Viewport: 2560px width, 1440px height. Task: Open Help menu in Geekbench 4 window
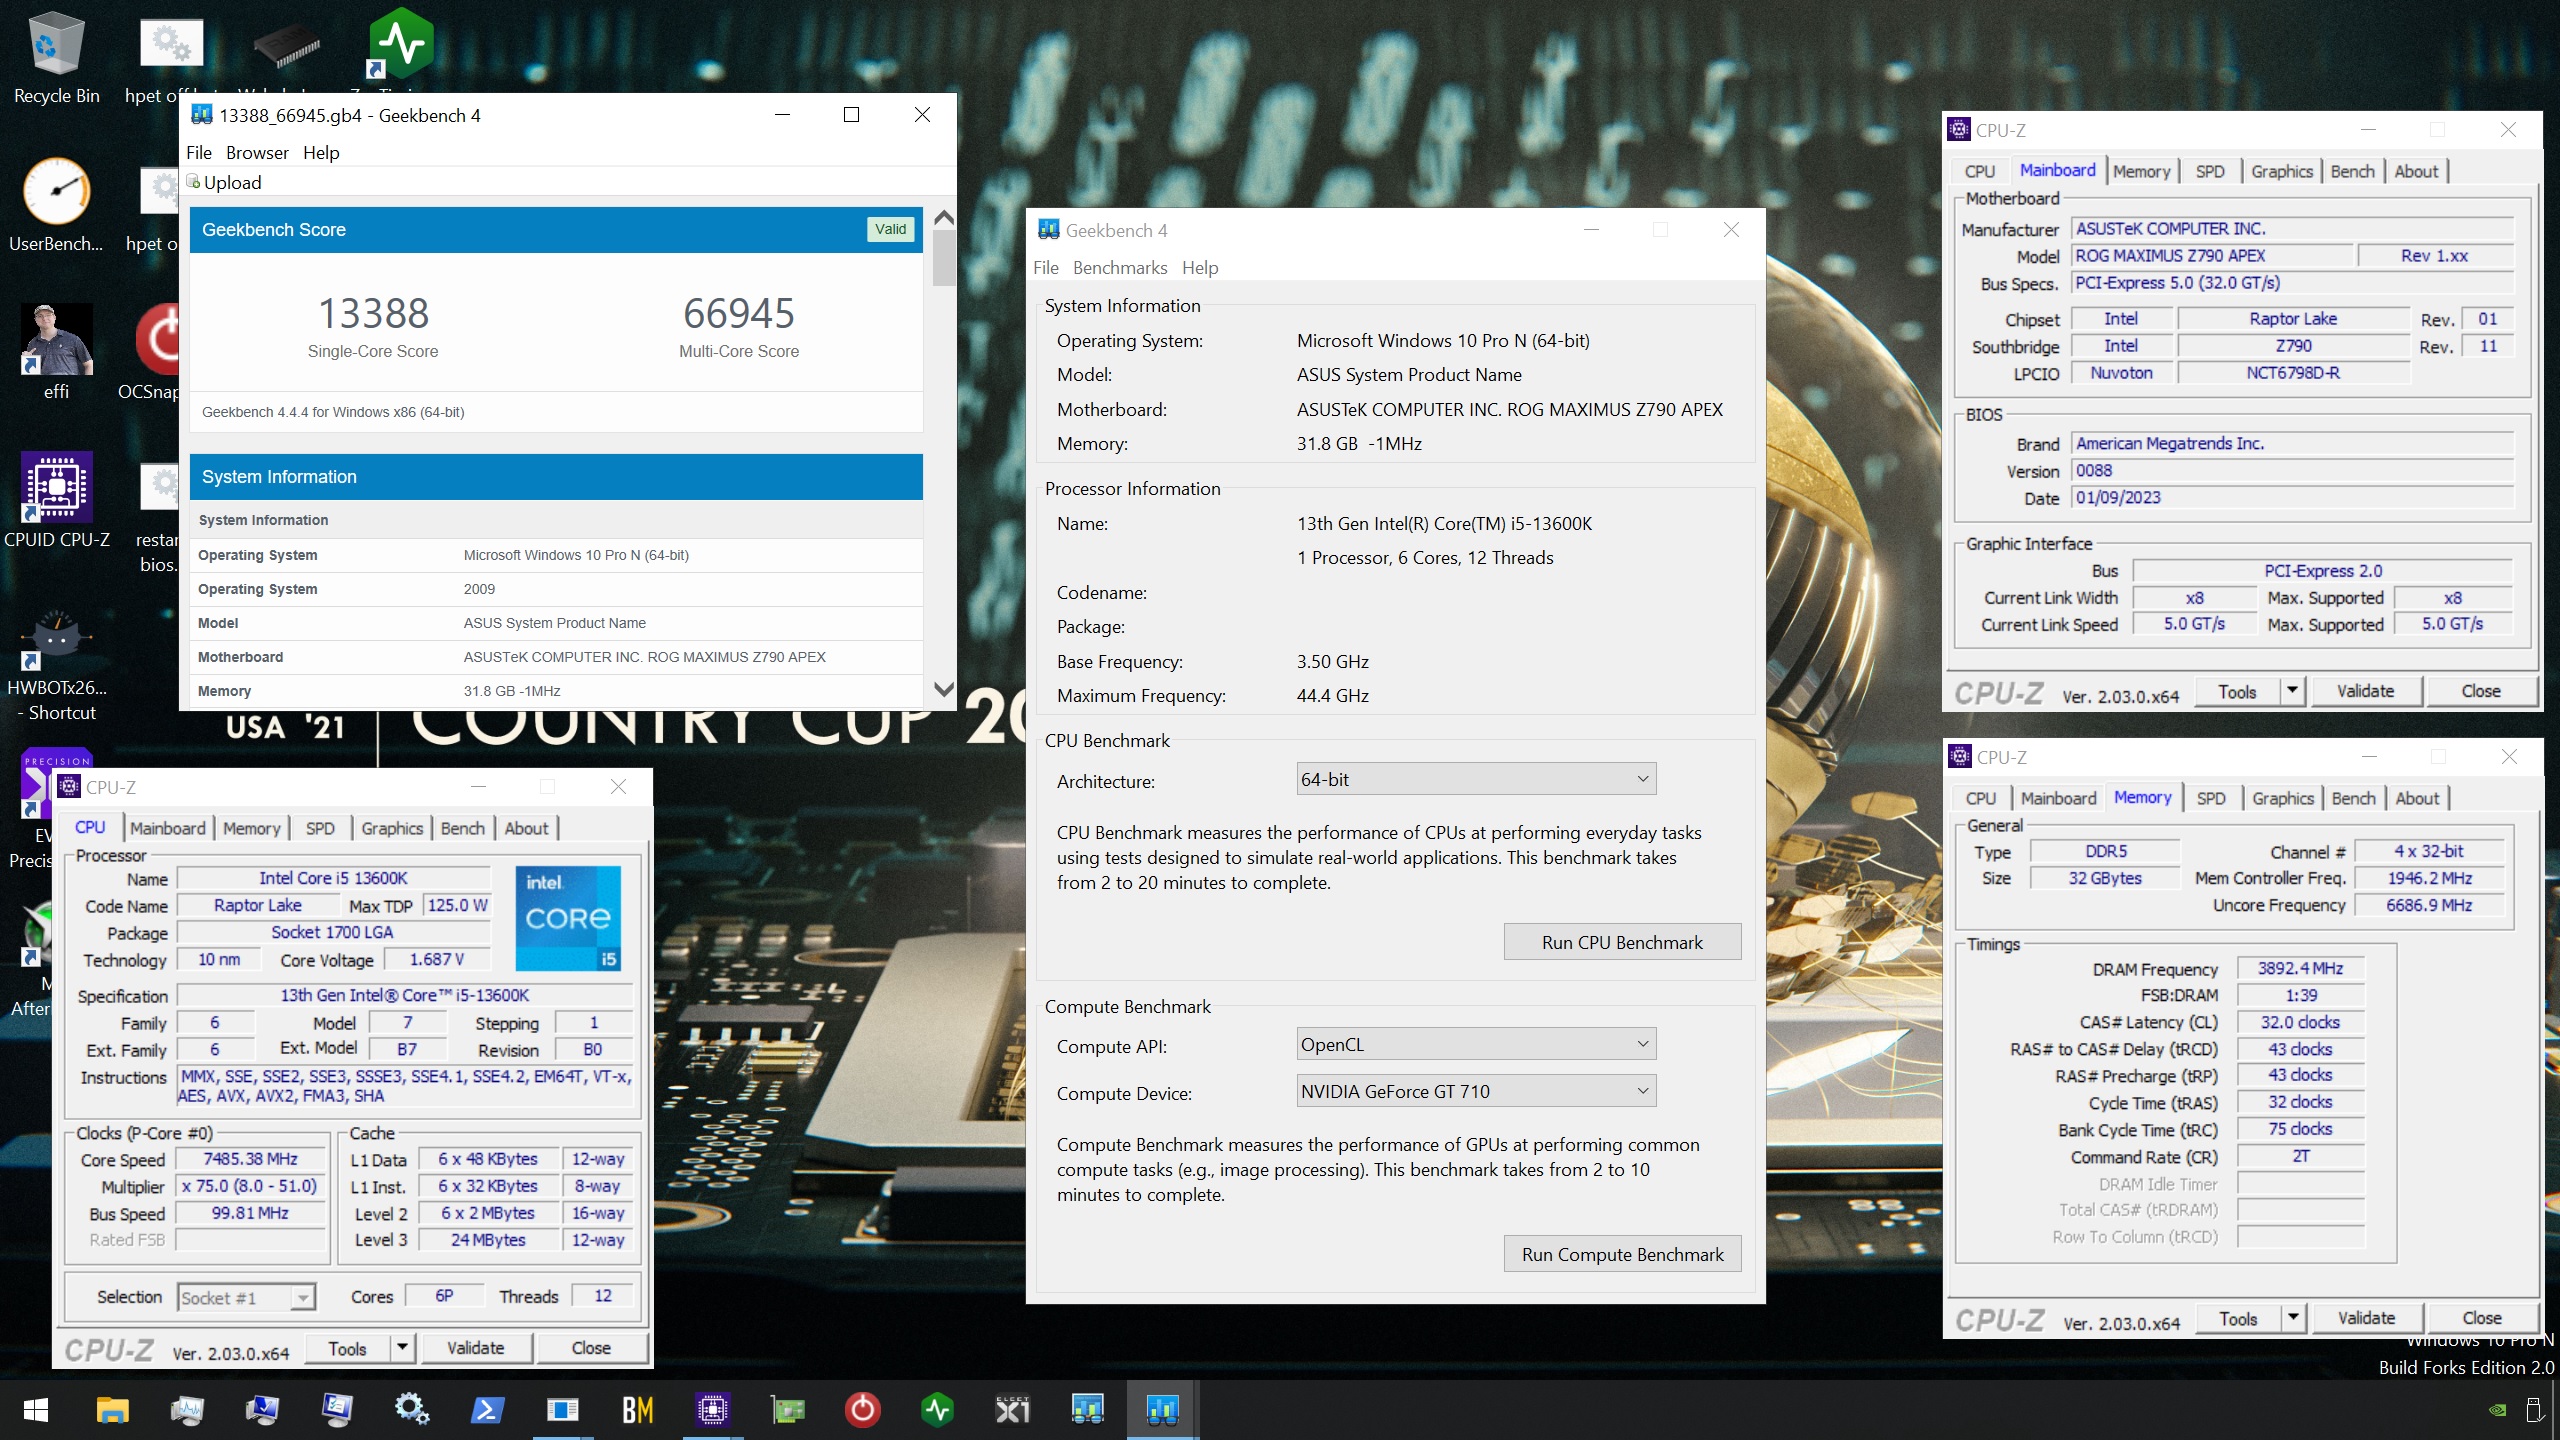[1200, 267]
